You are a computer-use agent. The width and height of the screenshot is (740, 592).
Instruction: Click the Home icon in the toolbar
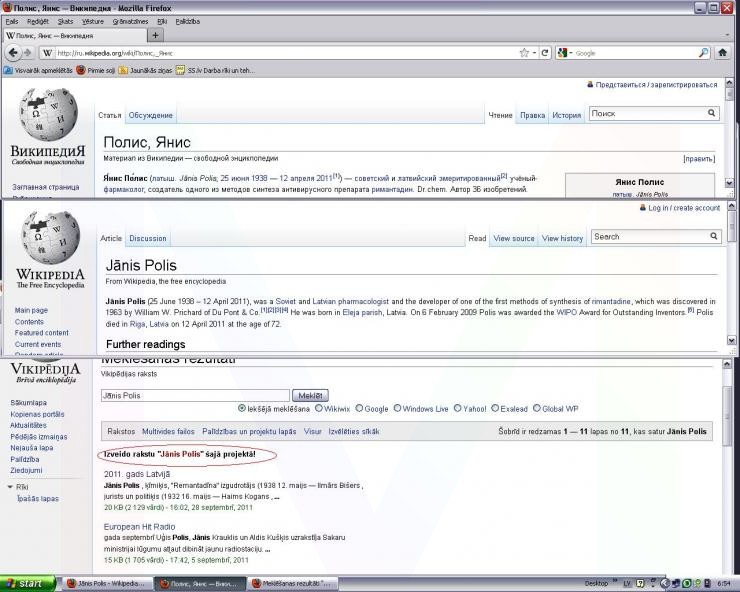[723, 53]
